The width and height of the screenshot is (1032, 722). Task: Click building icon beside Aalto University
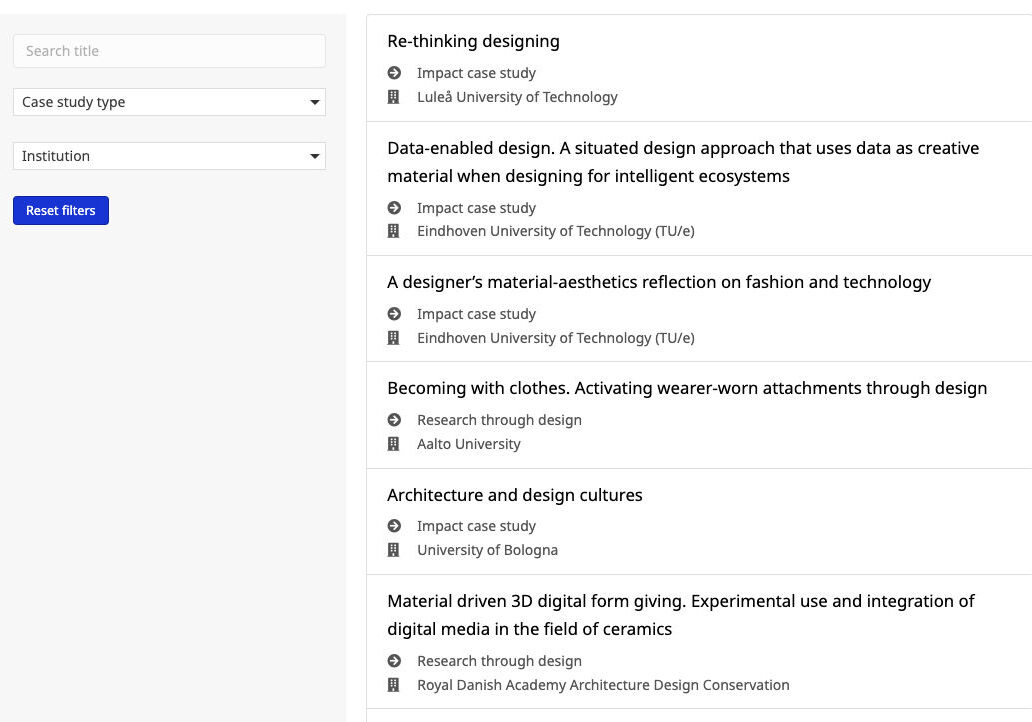coord(394,444)
